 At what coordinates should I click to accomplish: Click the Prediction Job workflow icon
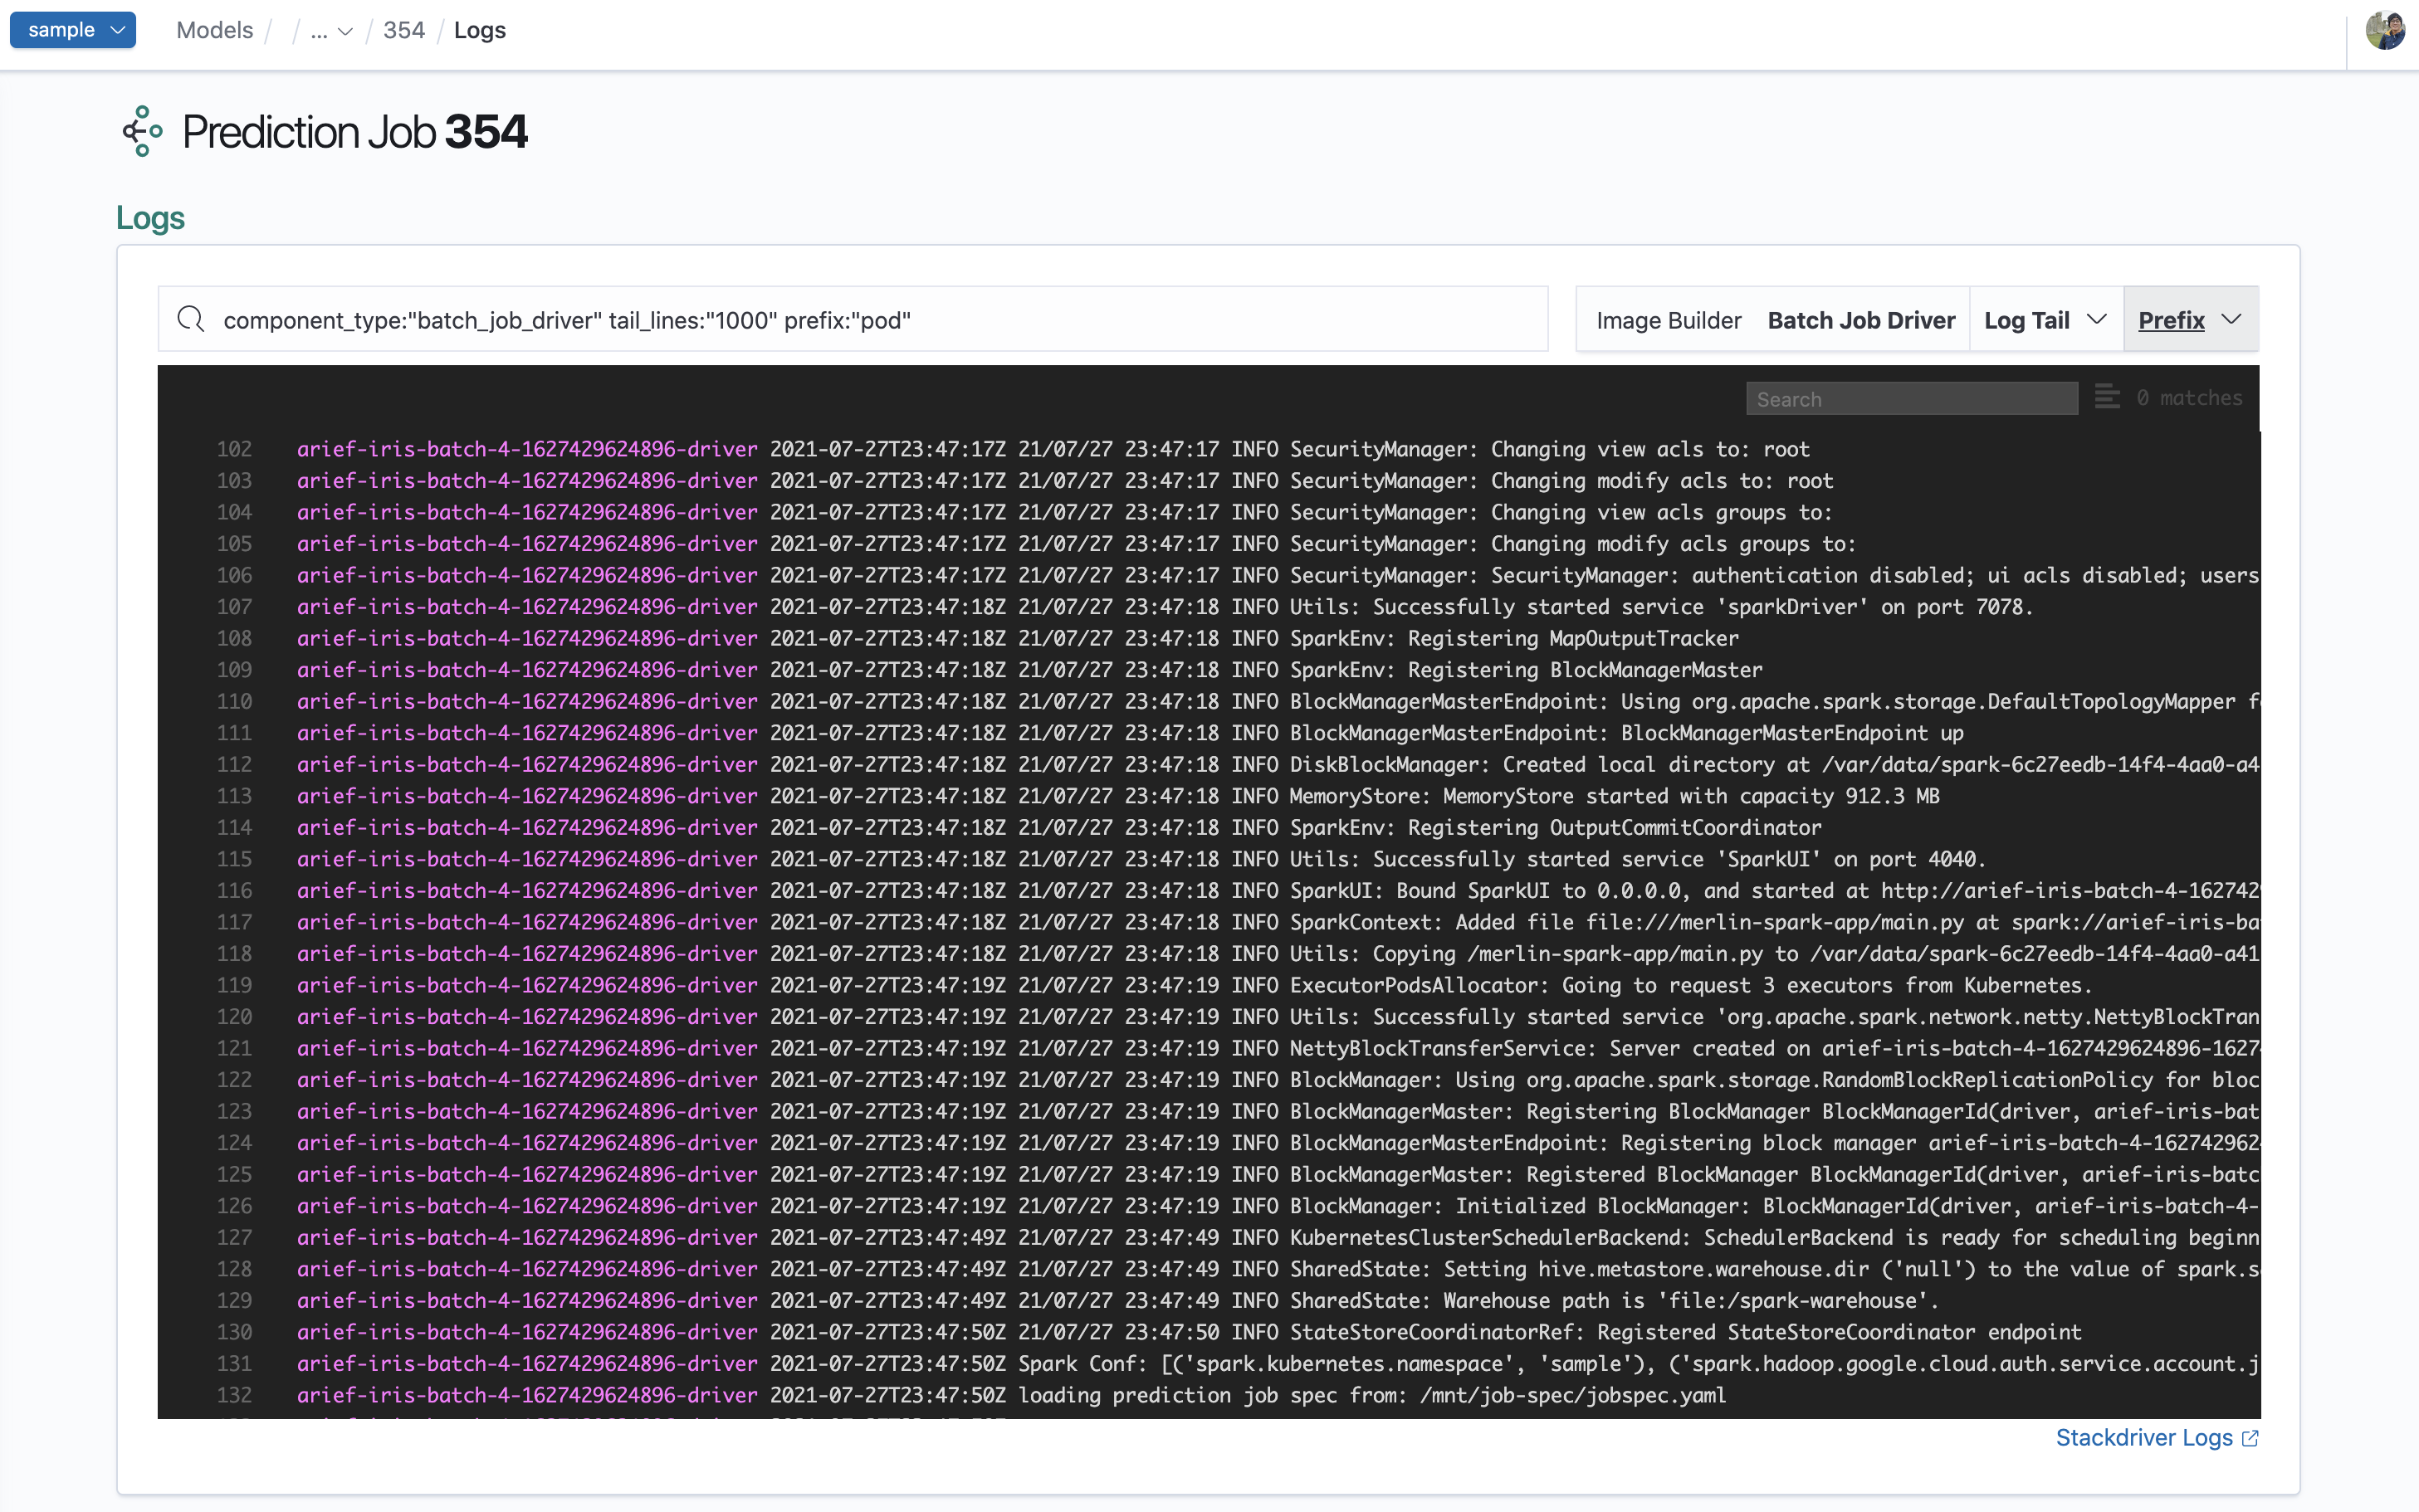[x=142, y=131]
